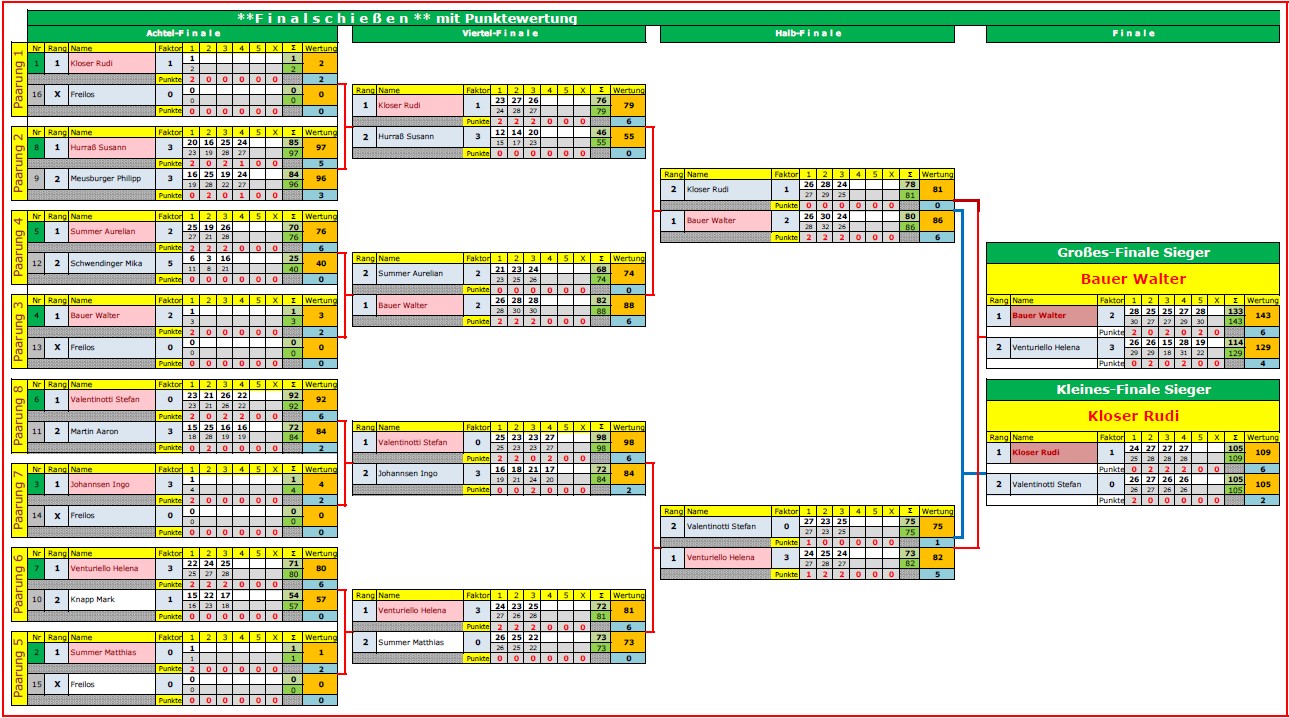The height and width of the screenshot is (718, 1289).
Task: Click the large red Bauer Walter winner name
Action: (1132, 279)
